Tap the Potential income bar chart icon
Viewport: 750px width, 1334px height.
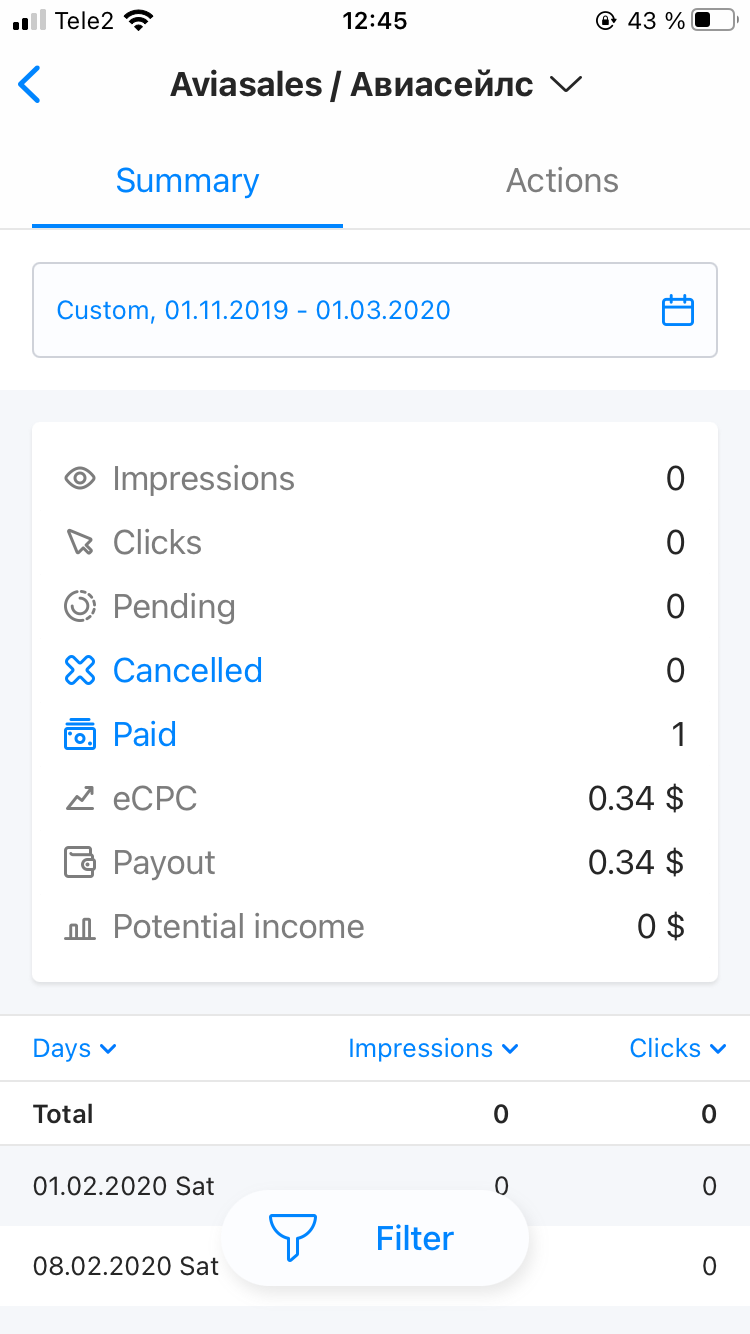[x=79, y=928]
